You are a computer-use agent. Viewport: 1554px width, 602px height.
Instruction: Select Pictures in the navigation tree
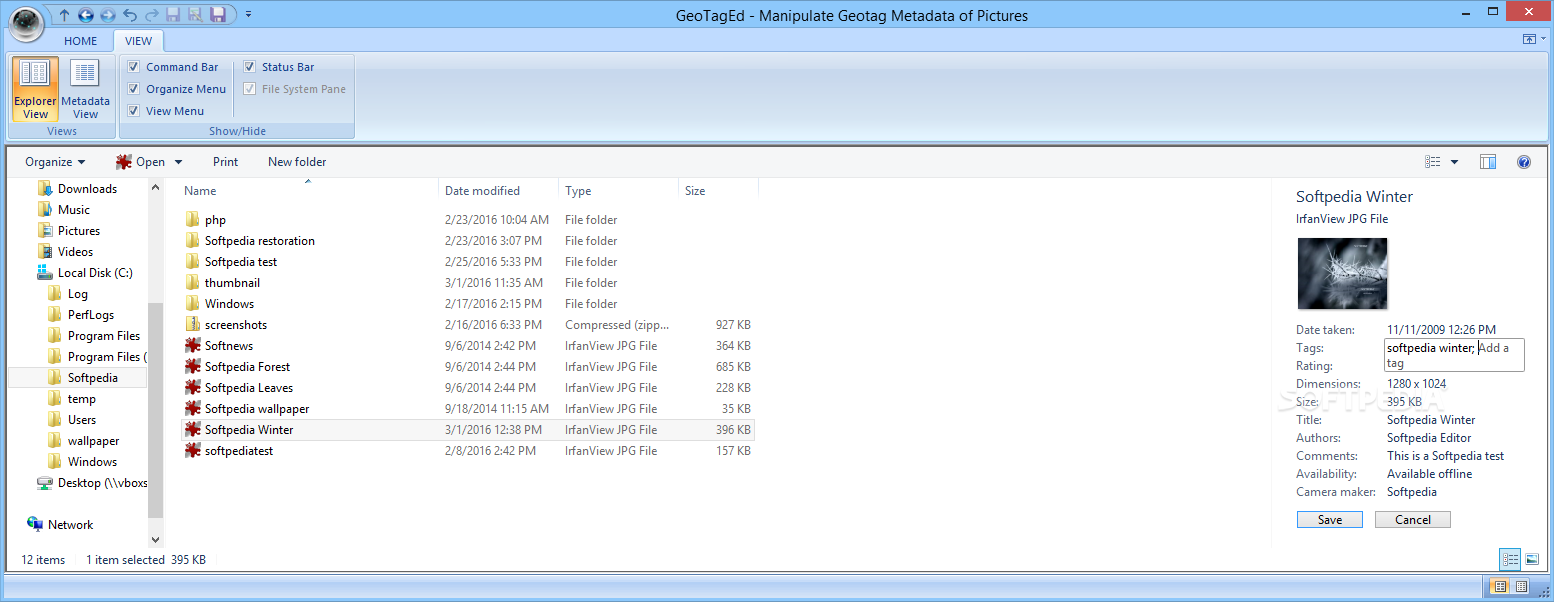(79, 231)
